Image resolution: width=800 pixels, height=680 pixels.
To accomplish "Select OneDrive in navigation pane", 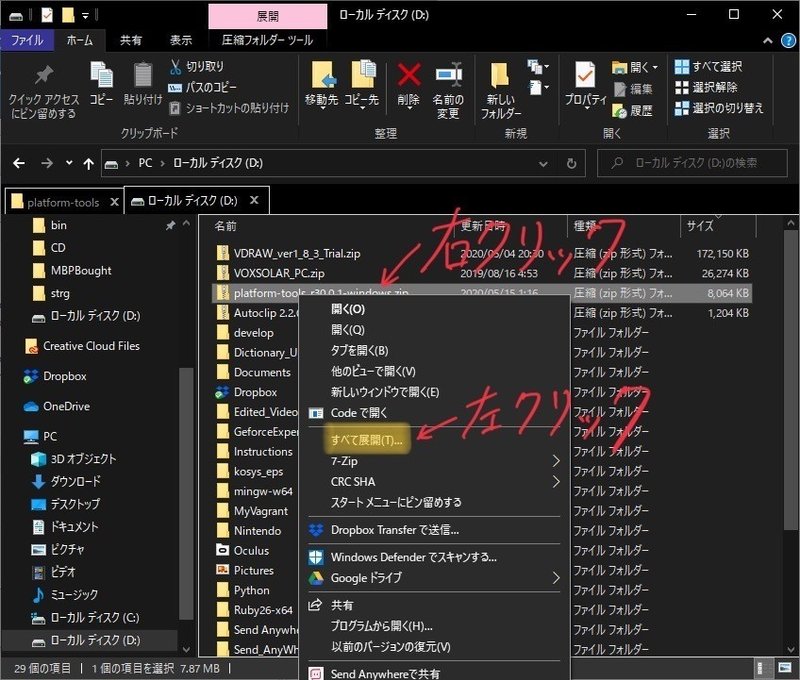I will pos(66,406).
